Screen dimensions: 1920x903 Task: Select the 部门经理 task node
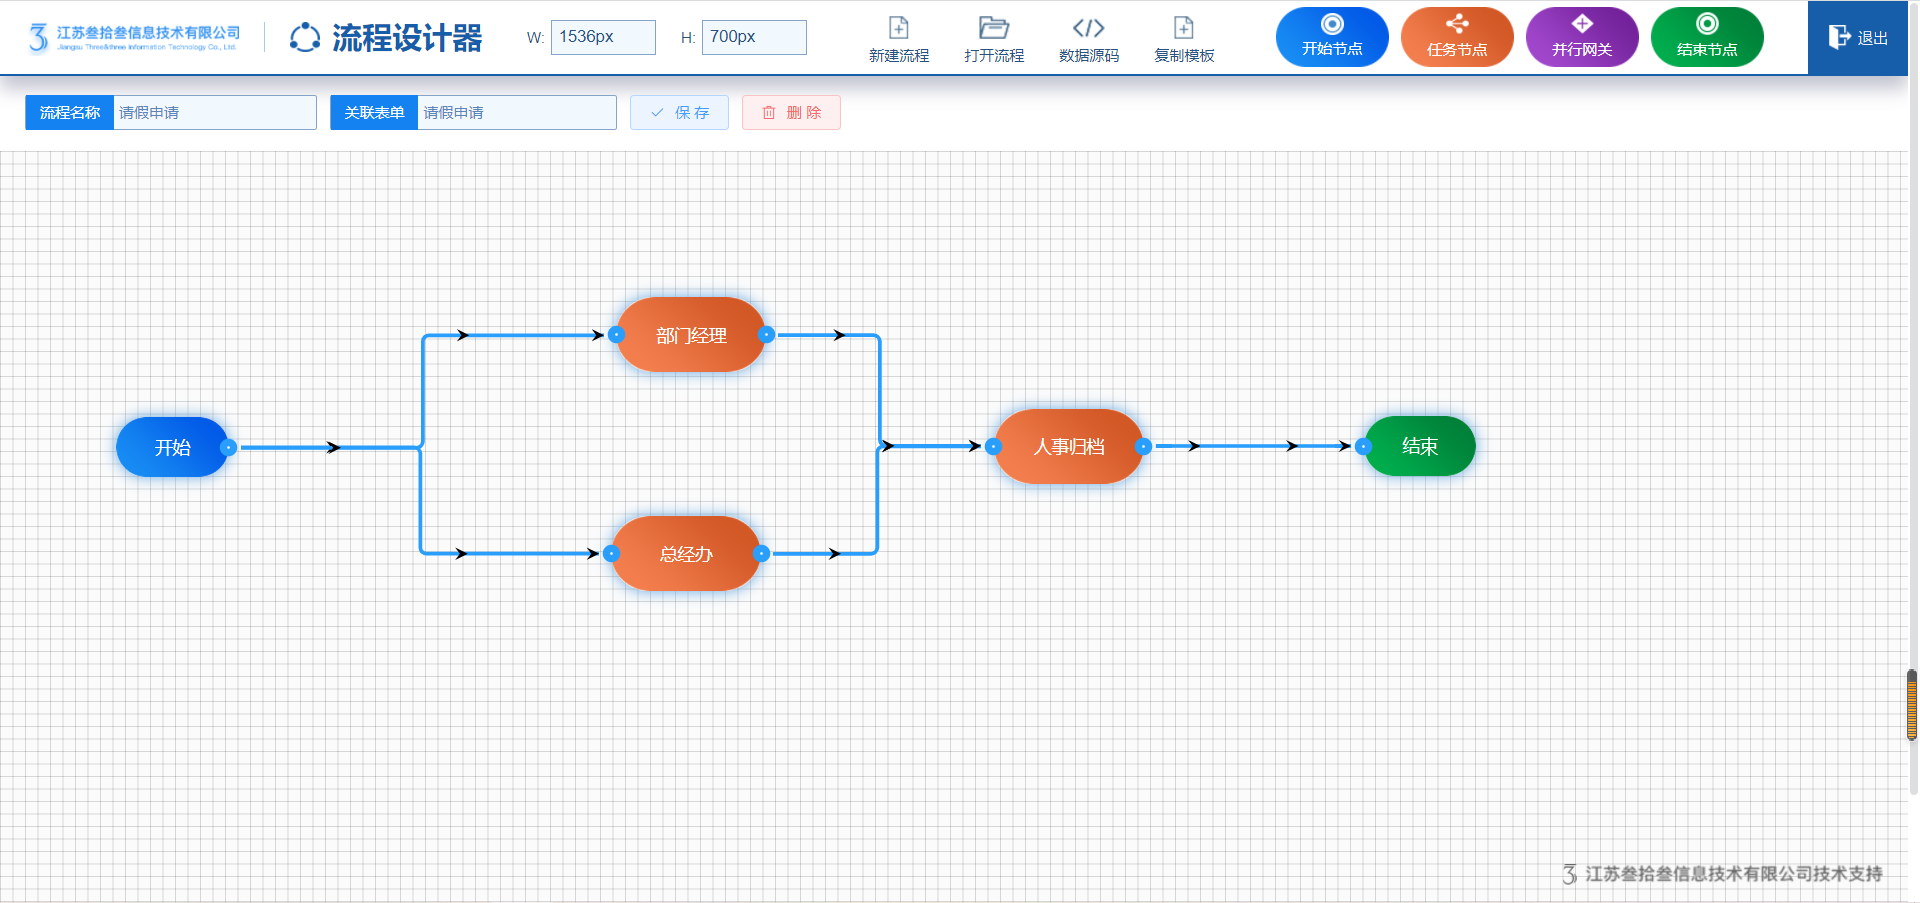pyautogui.click(x=691, y=335)
